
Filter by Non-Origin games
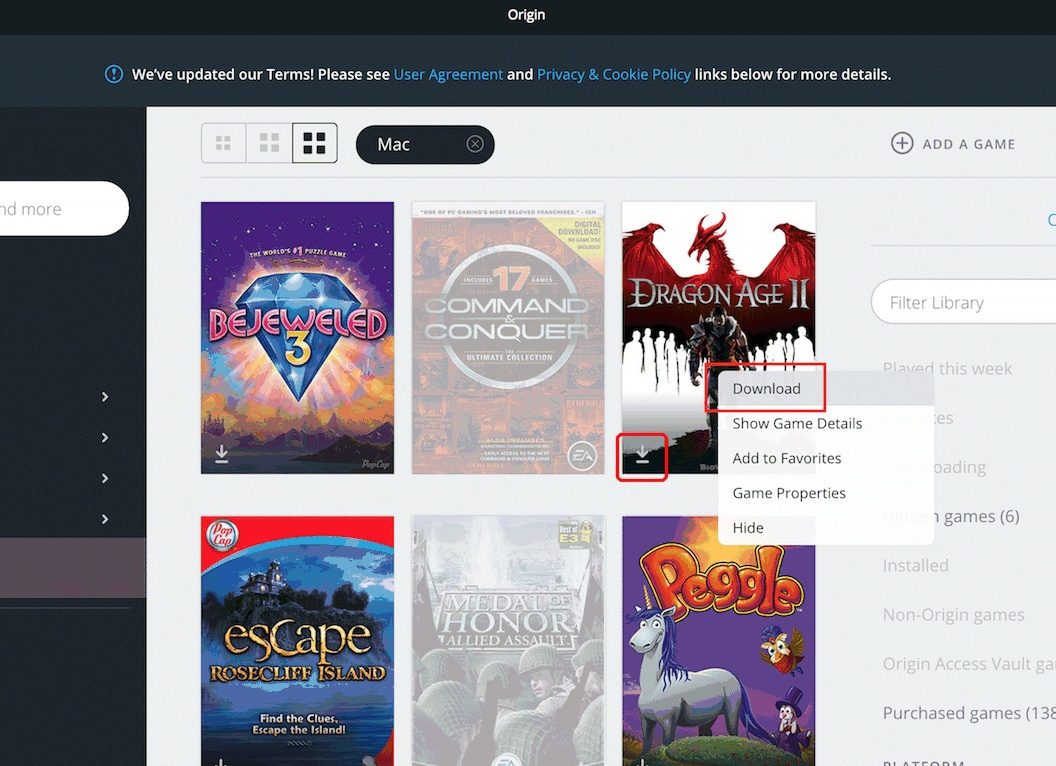(x=954, y=615)
